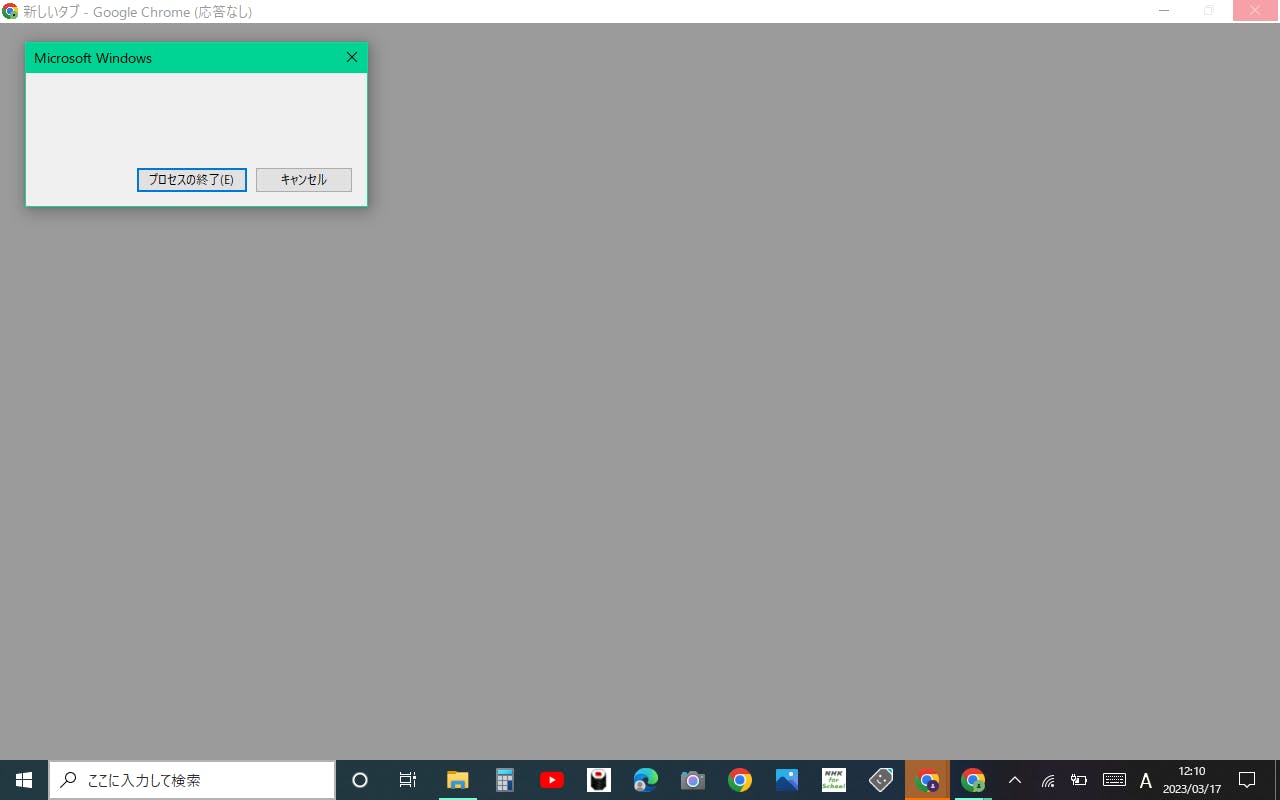Click the プロセスの終了(E) button

point(191,180)
